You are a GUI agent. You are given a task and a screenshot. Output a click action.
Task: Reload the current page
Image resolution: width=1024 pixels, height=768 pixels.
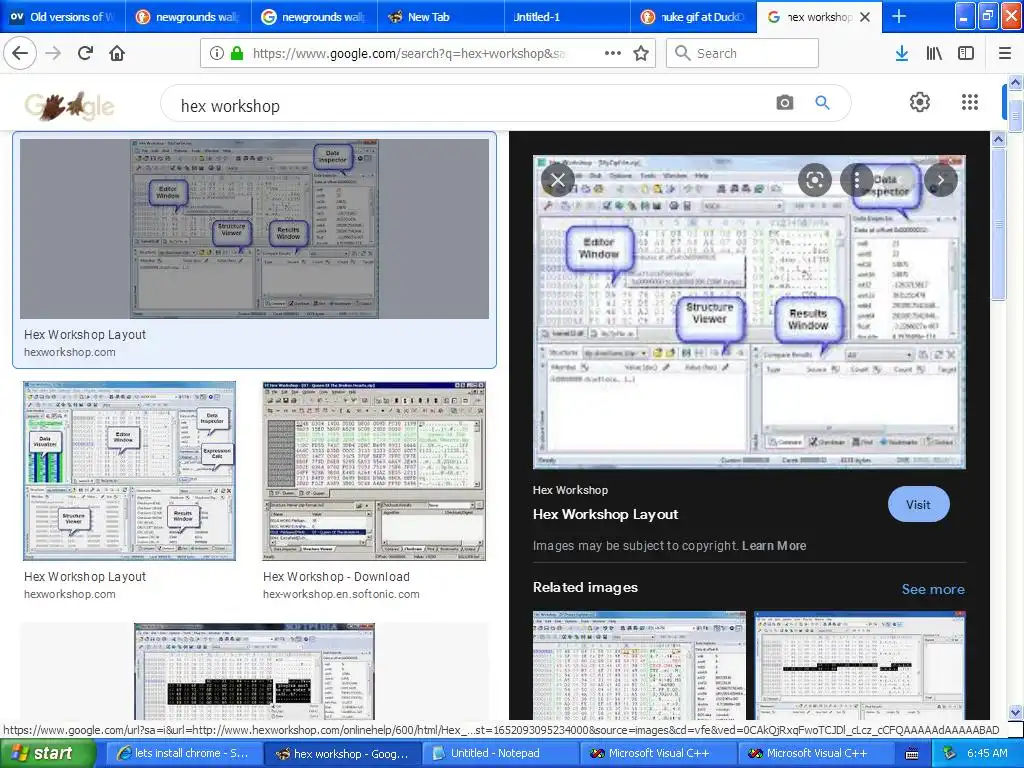pos(85,53)
